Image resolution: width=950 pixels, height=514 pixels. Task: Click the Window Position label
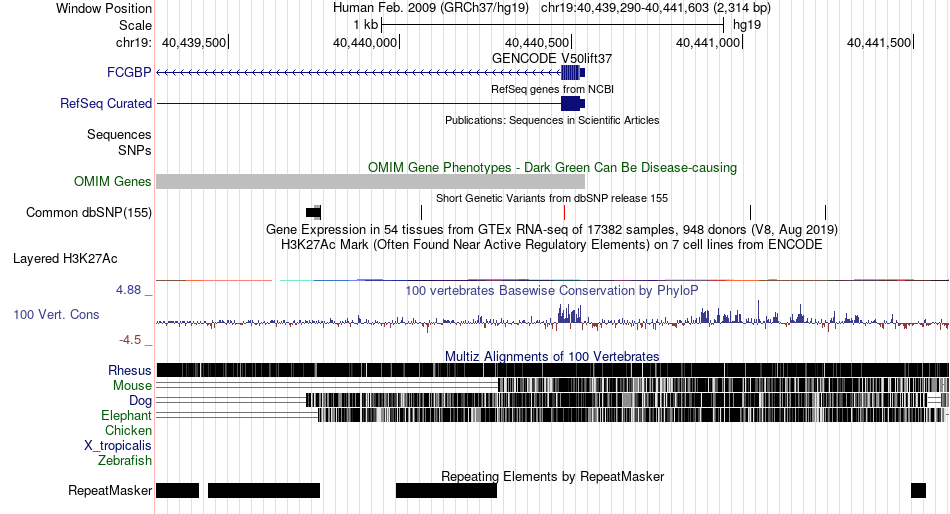[x=104, y=8]
